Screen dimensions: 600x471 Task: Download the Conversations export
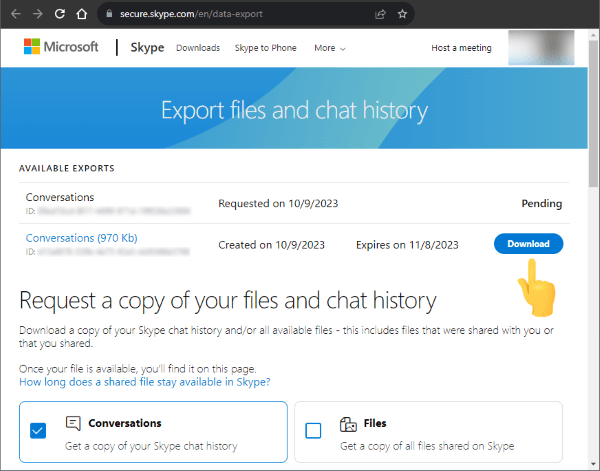point(528,244)
